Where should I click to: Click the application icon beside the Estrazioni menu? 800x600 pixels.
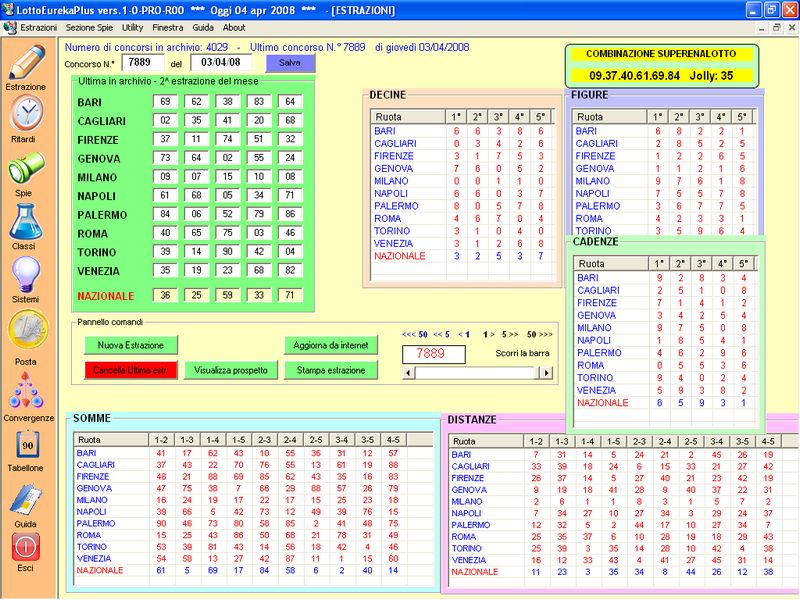tap(10, 28)
